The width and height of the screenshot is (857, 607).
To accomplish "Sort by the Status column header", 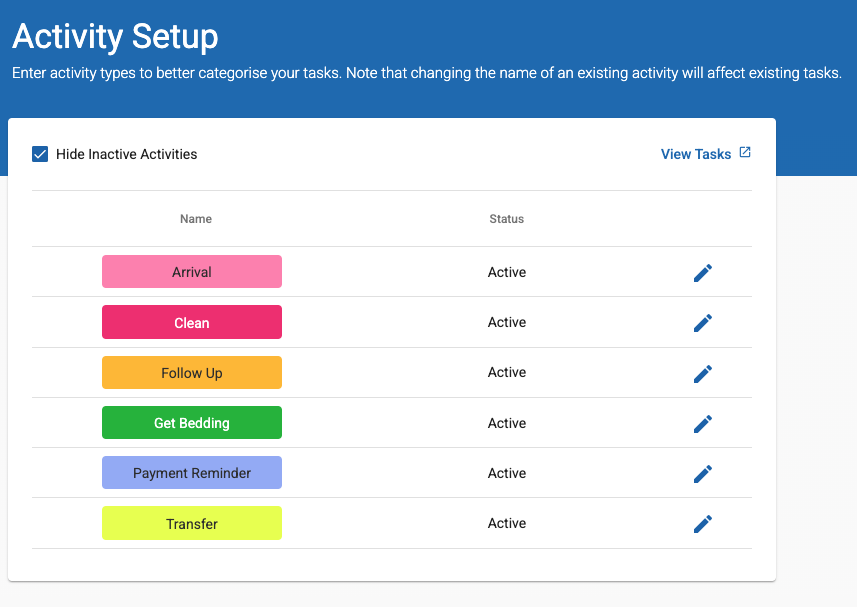I will (x=506, y=219).
